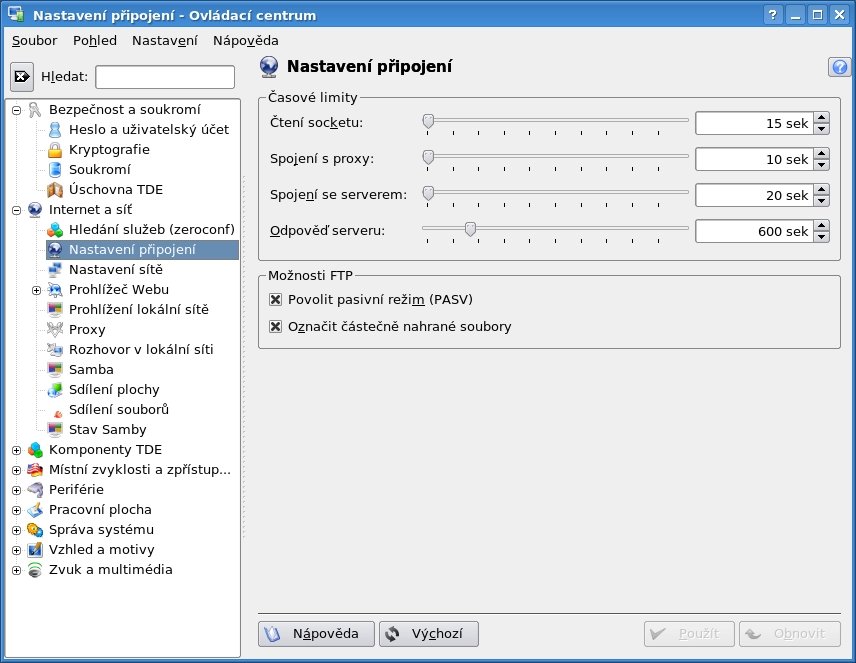Image resolution: width=856 pixels, height=663 pixels.
Task: Expand the Prohlížeč Webu subtree
Action: pyautogui.click(x=37, y=291)
